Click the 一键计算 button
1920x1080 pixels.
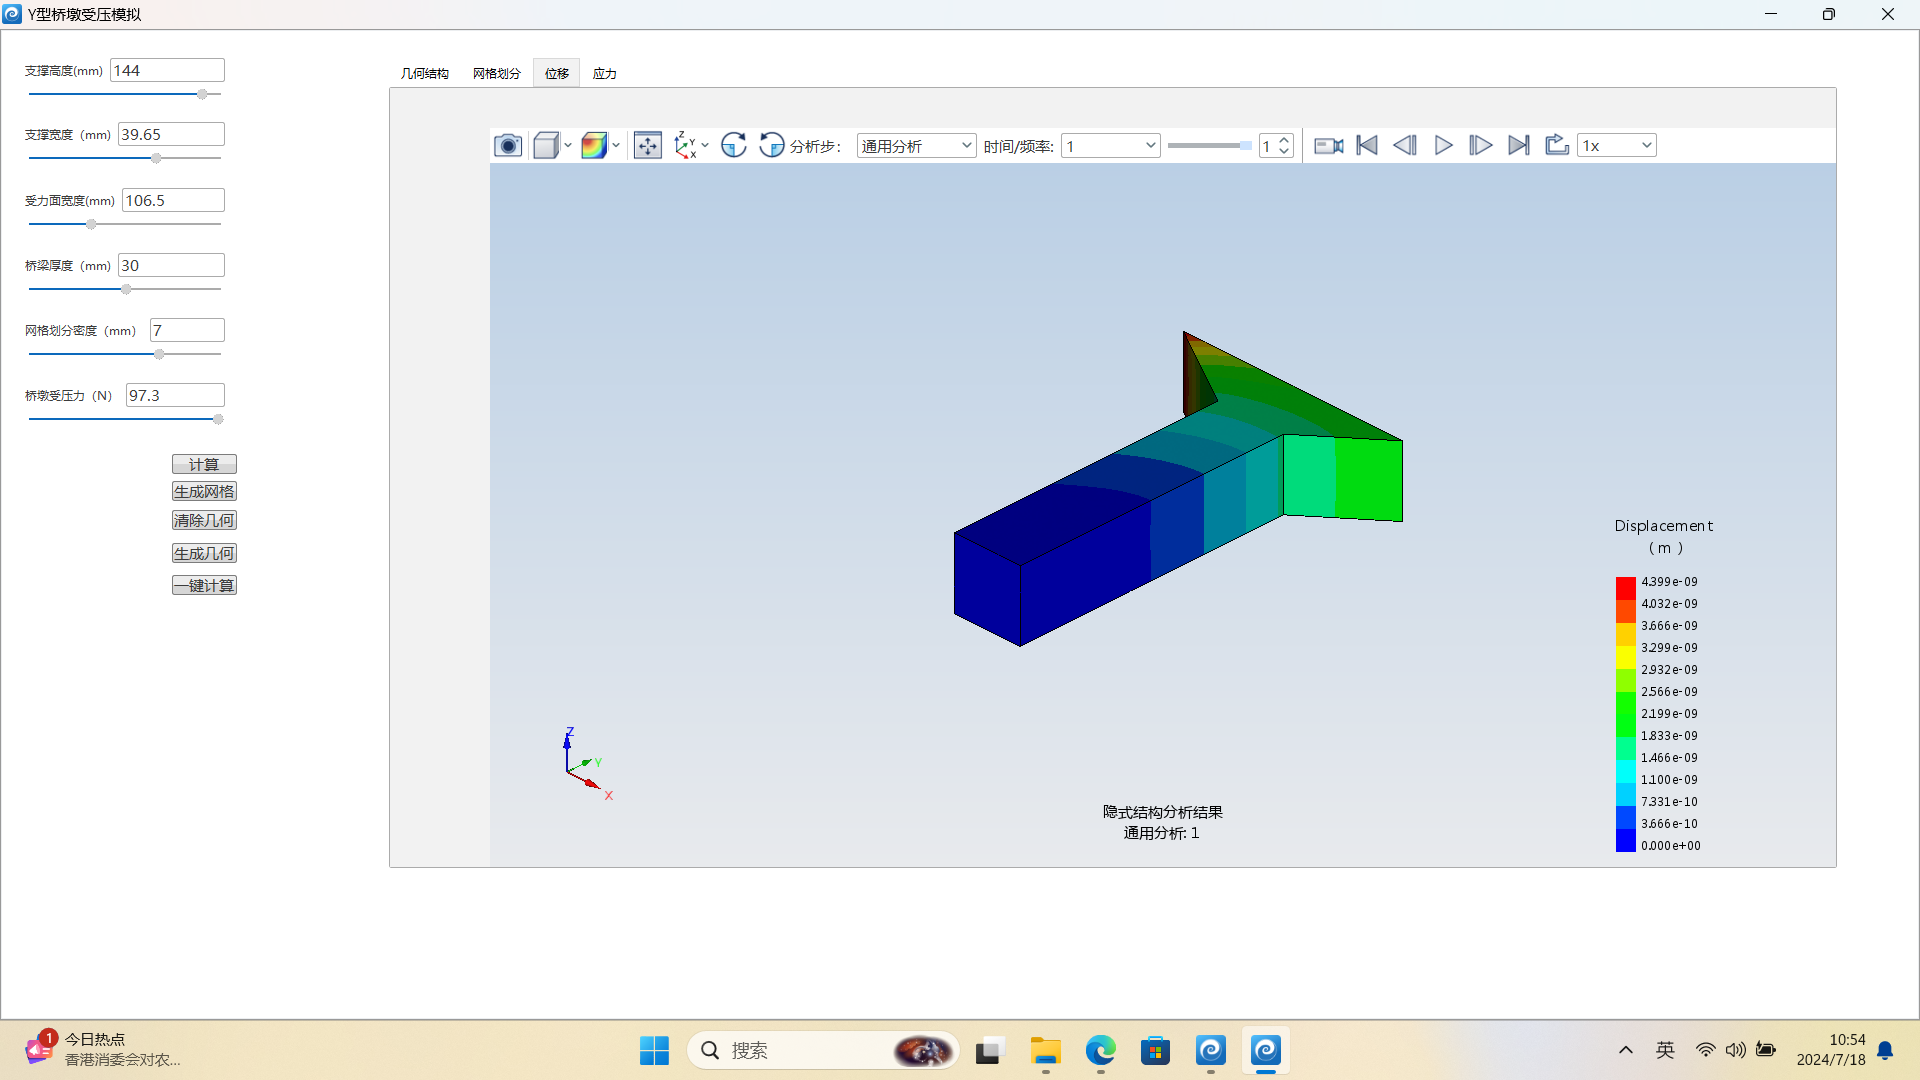[204, 586]
